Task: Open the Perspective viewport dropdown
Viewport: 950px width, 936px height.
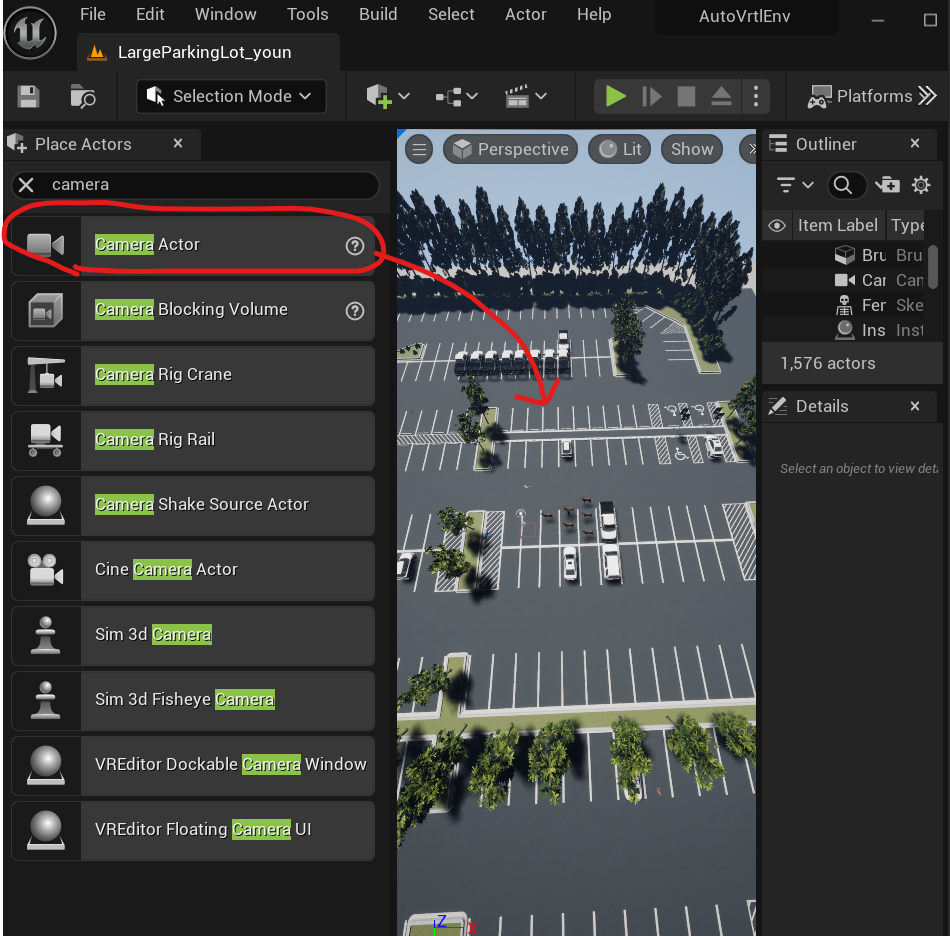Action: pos(510,148)
